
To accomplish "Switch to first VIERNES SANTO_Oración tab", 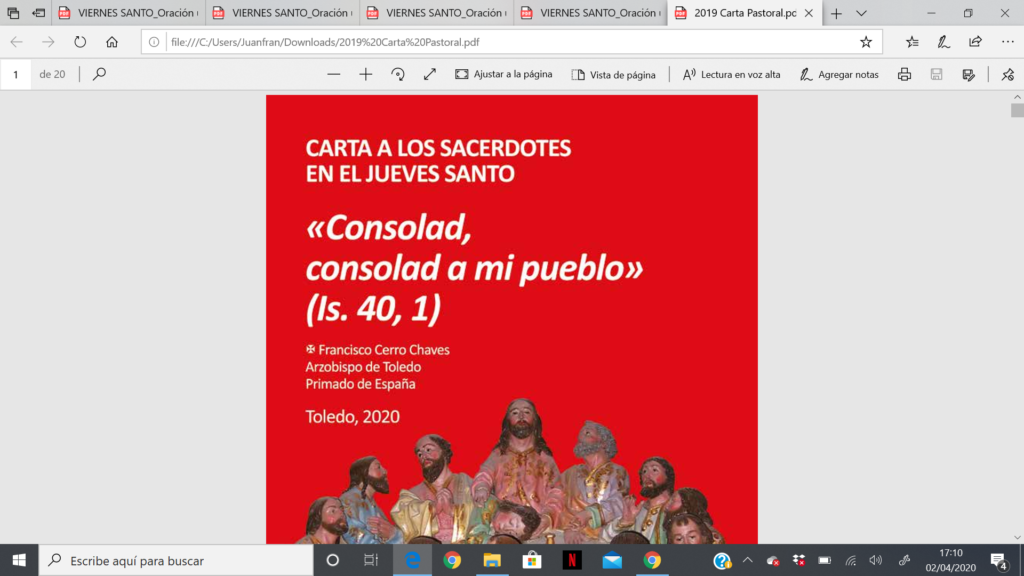I will pos(129,13).
